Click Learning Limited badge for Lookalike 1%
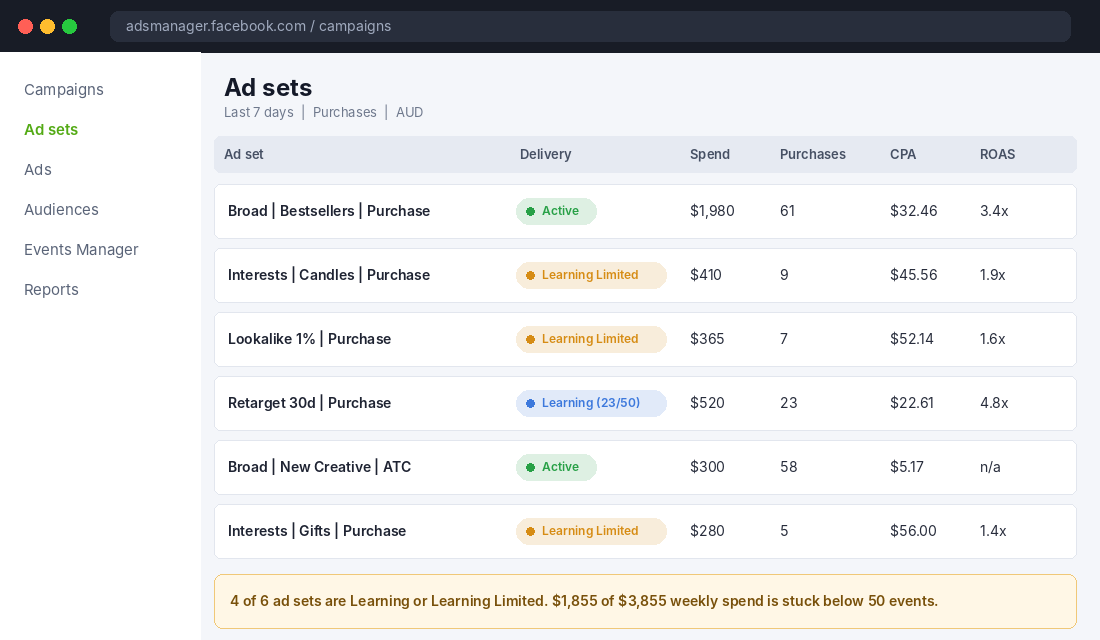Viewport: 1100px width, 640px height. click(x=591, y=339)
